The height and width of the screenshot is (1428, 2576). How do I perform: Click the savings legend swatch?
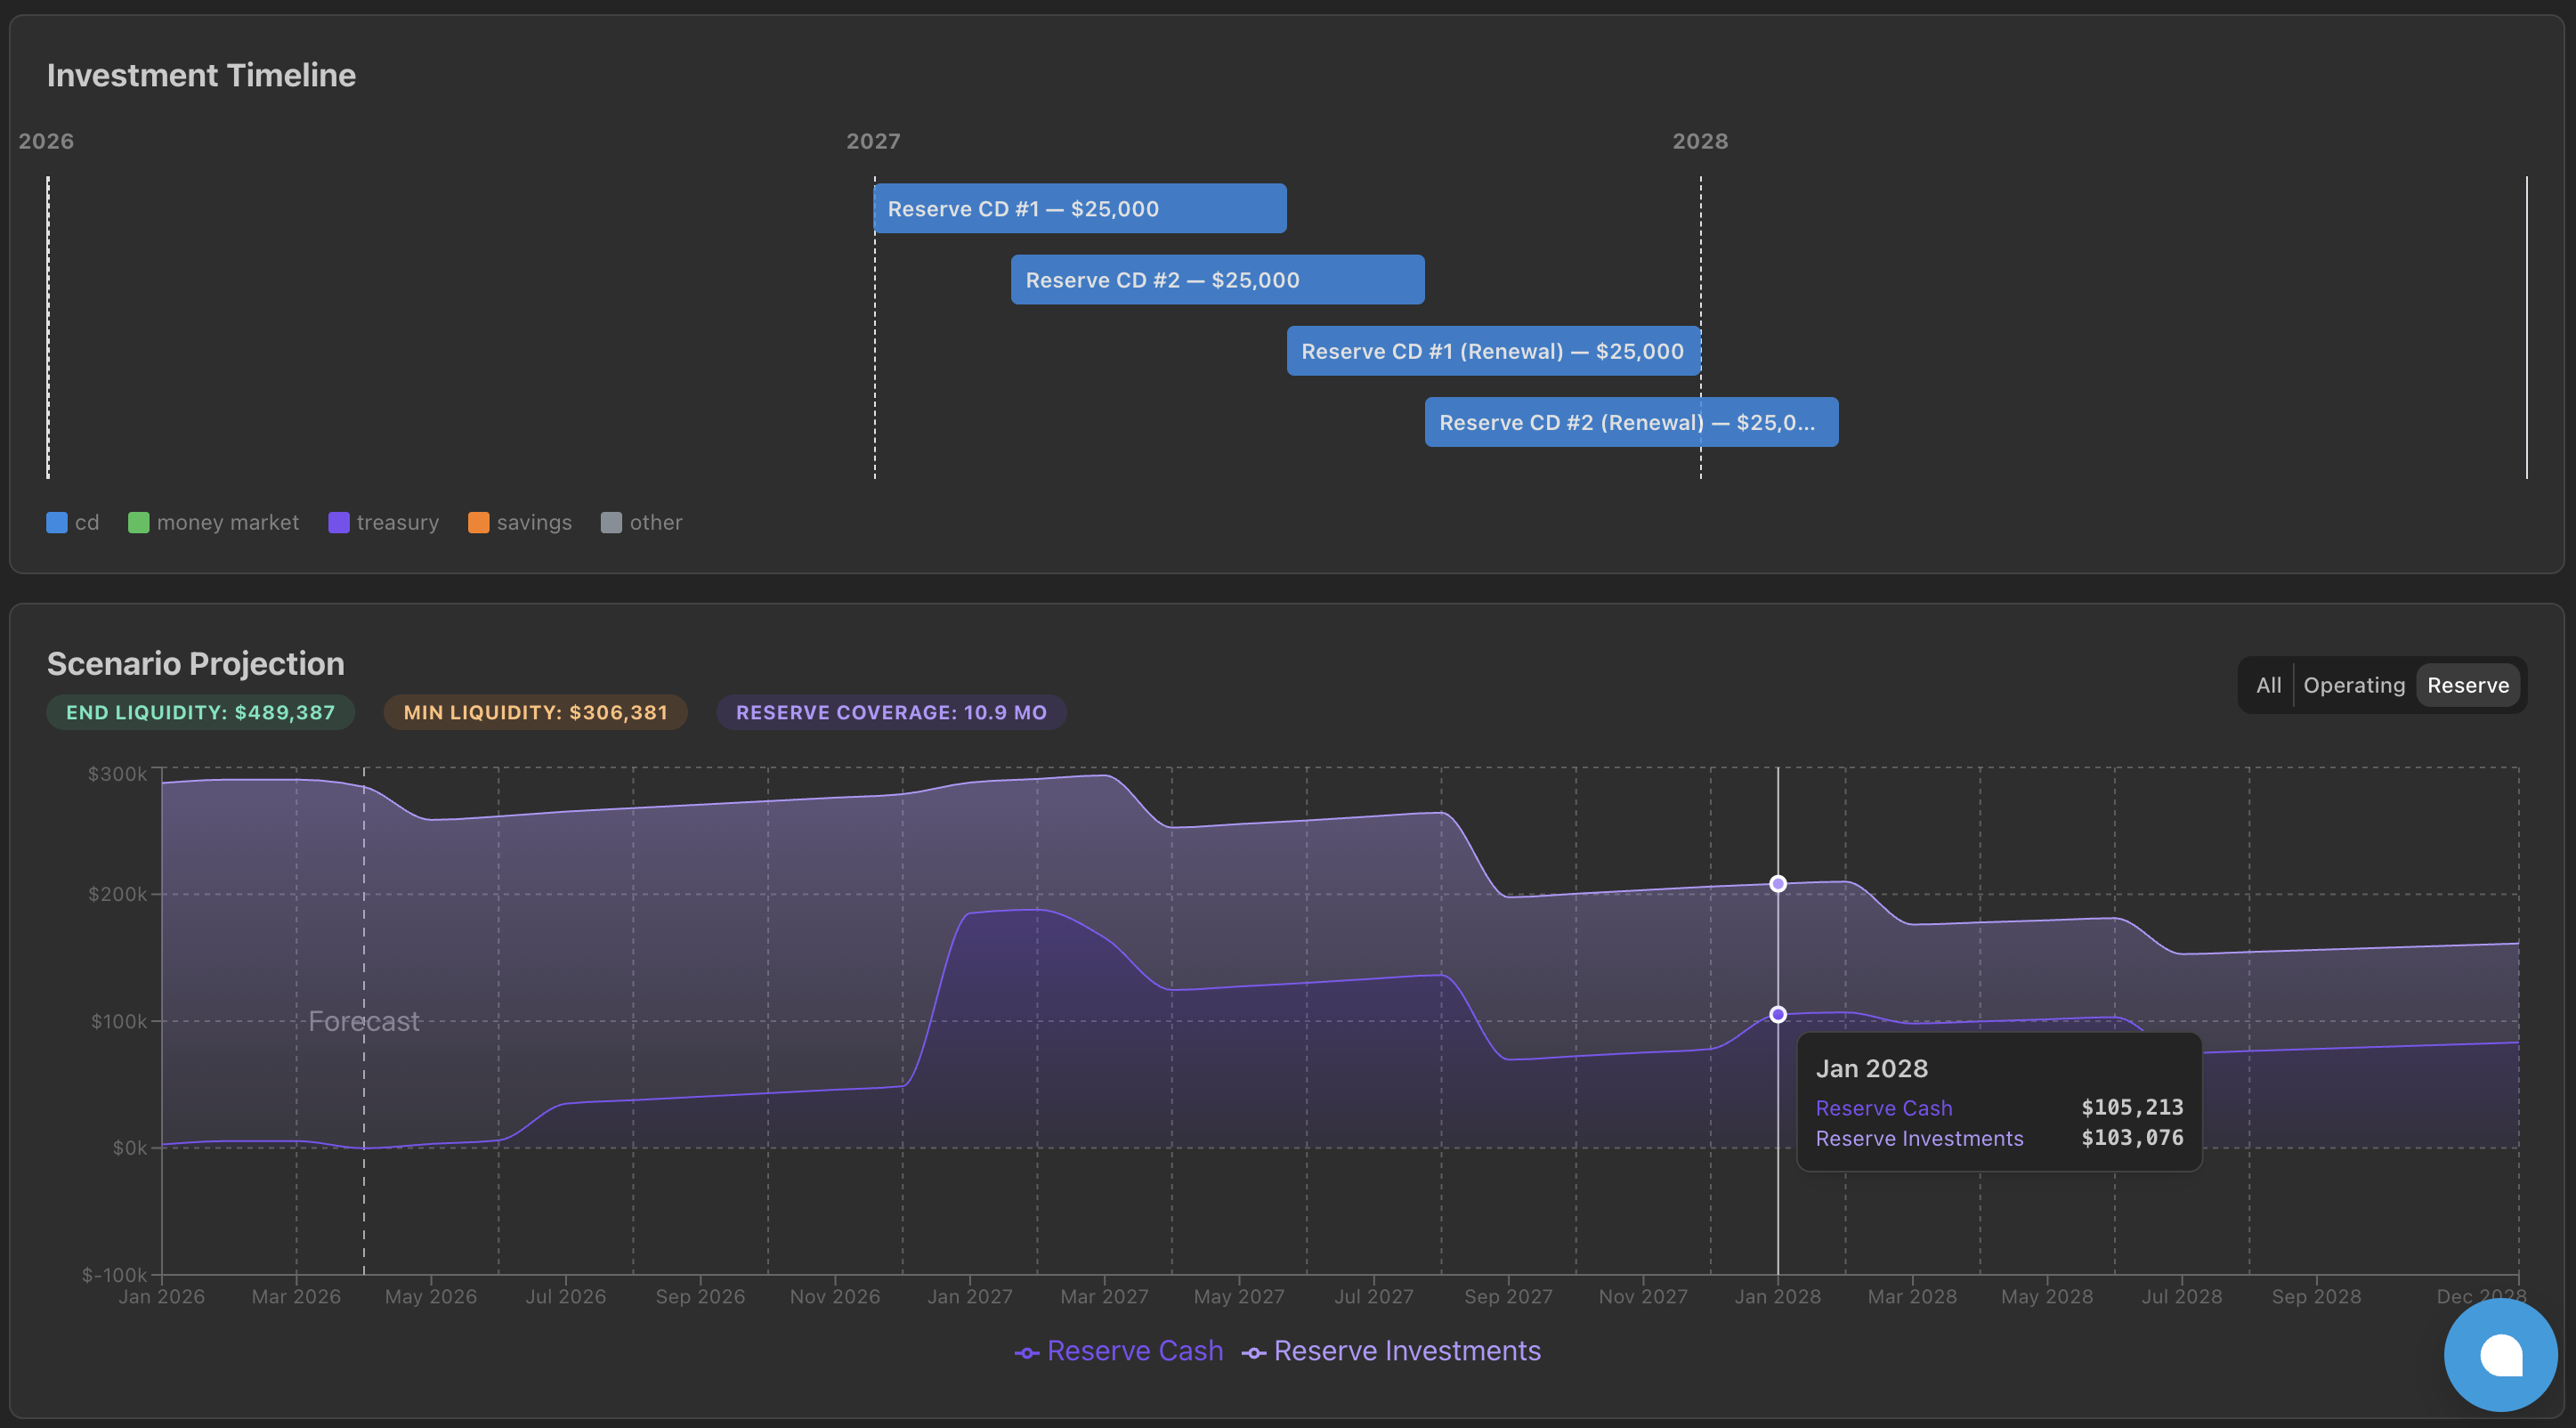click(478, 522)
